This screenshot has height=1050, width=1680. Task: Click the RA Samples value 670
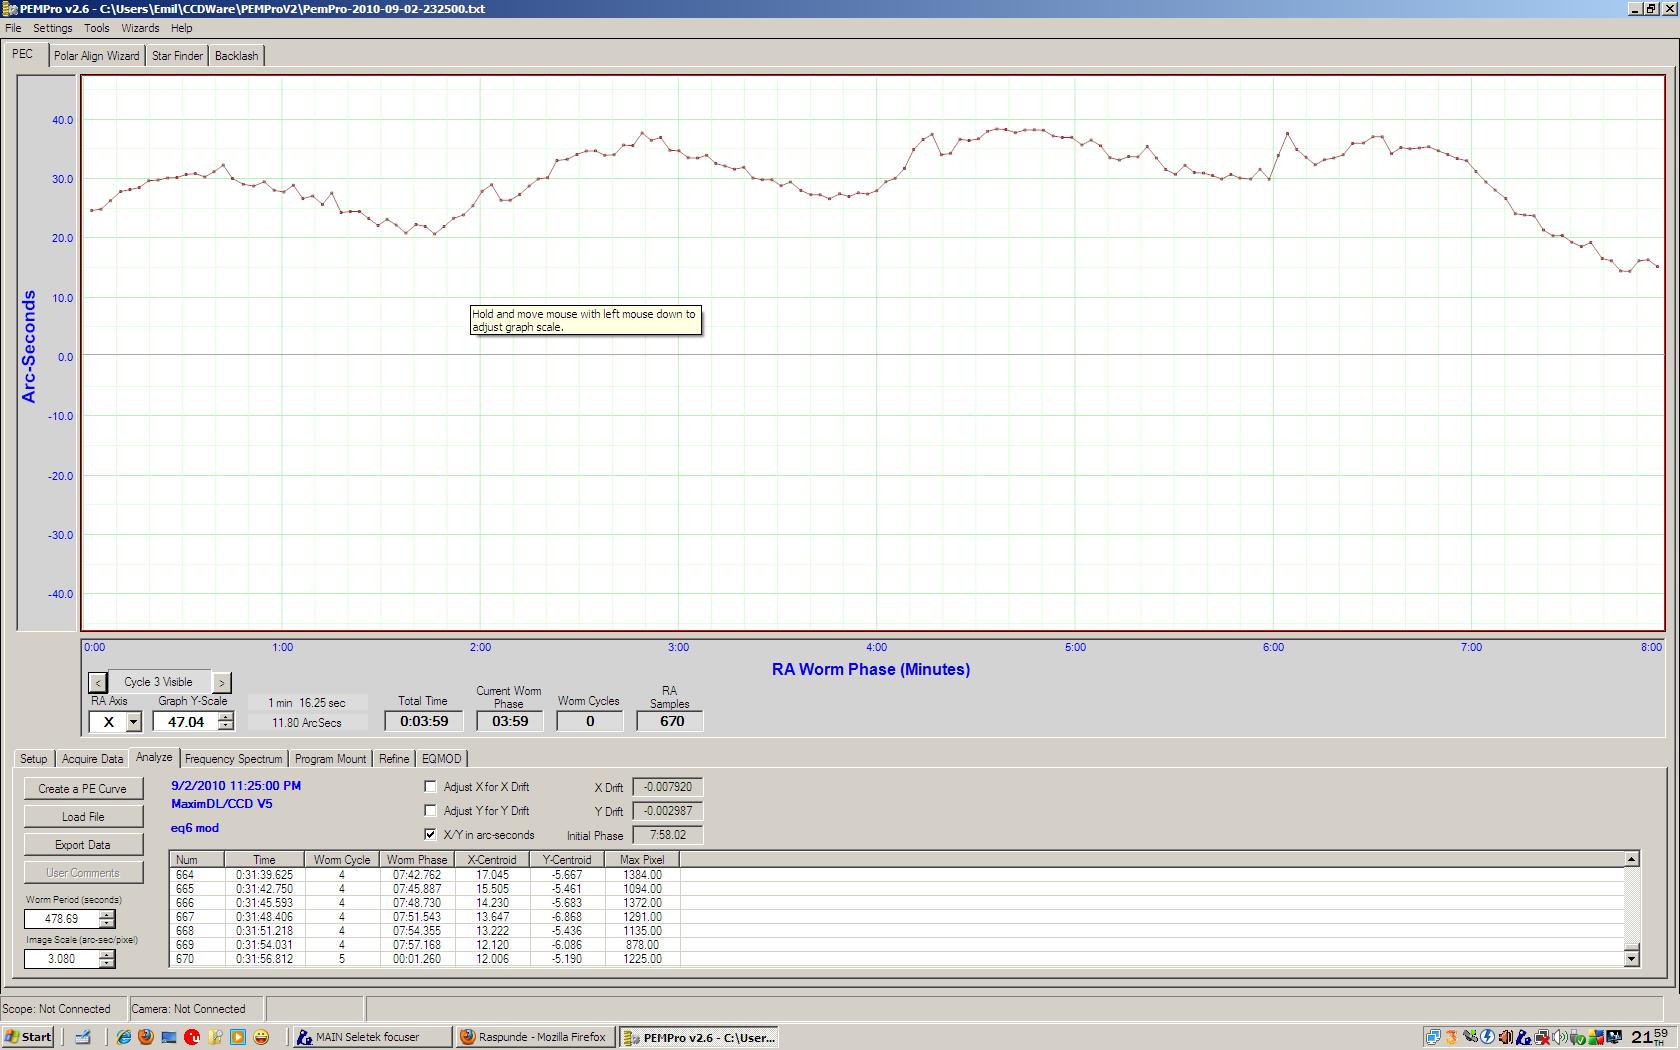tap(670, 721)
